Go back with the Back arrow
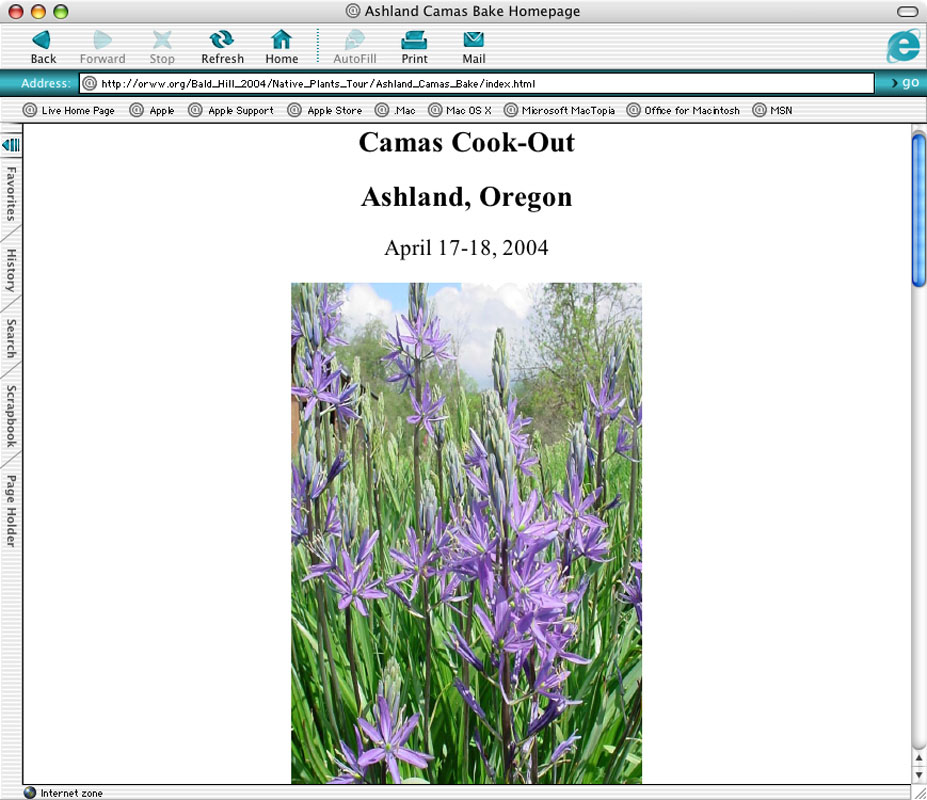Image resolution: width=927 pixels, height=800 pixels. pos(43,46)
